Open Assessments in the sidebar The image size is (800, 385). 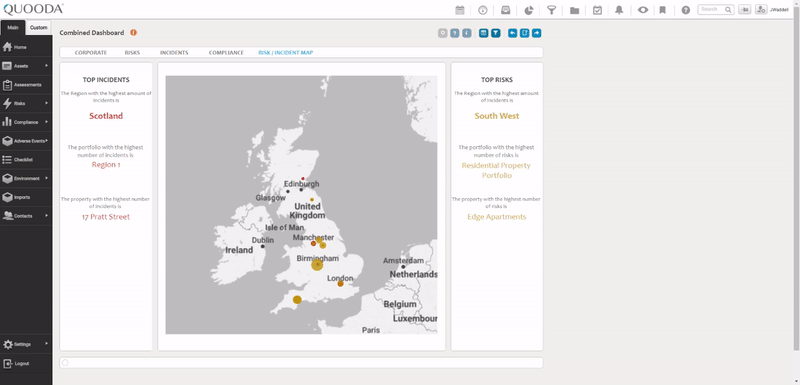[x=26, y=85]
